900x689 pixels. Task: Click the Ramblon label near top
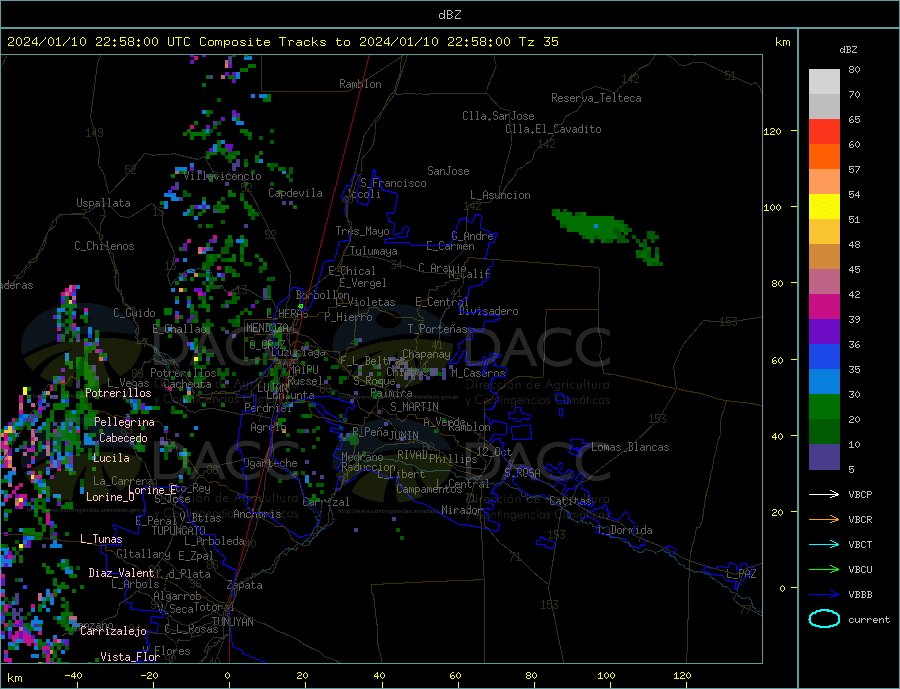(360, 84)
